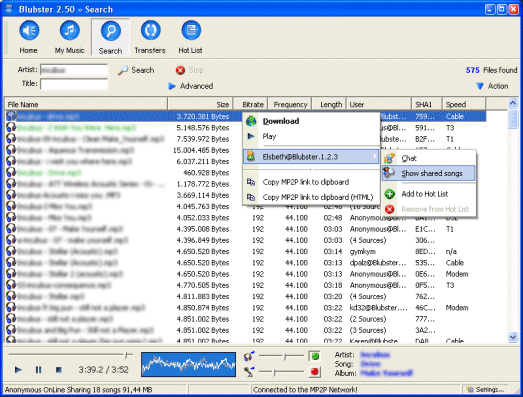The image size is (523, 397).
Task: Focus the Title input field
Action: coord(74,84)
